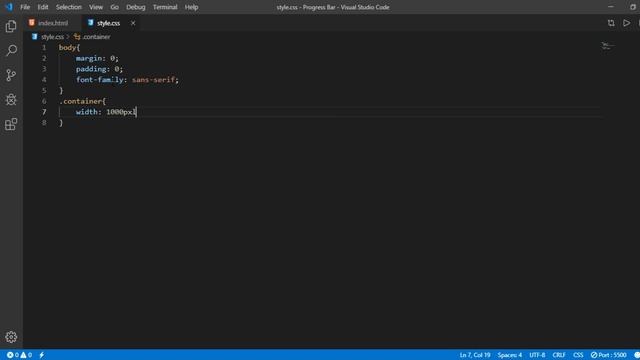Open the Search view in activity bar
Image resolution: width=640 pixels, height=360 pixels.
(11, 51)
